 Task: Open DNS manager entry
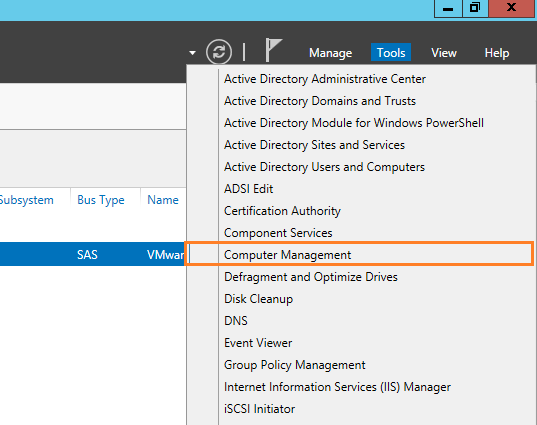click(236, 321)
